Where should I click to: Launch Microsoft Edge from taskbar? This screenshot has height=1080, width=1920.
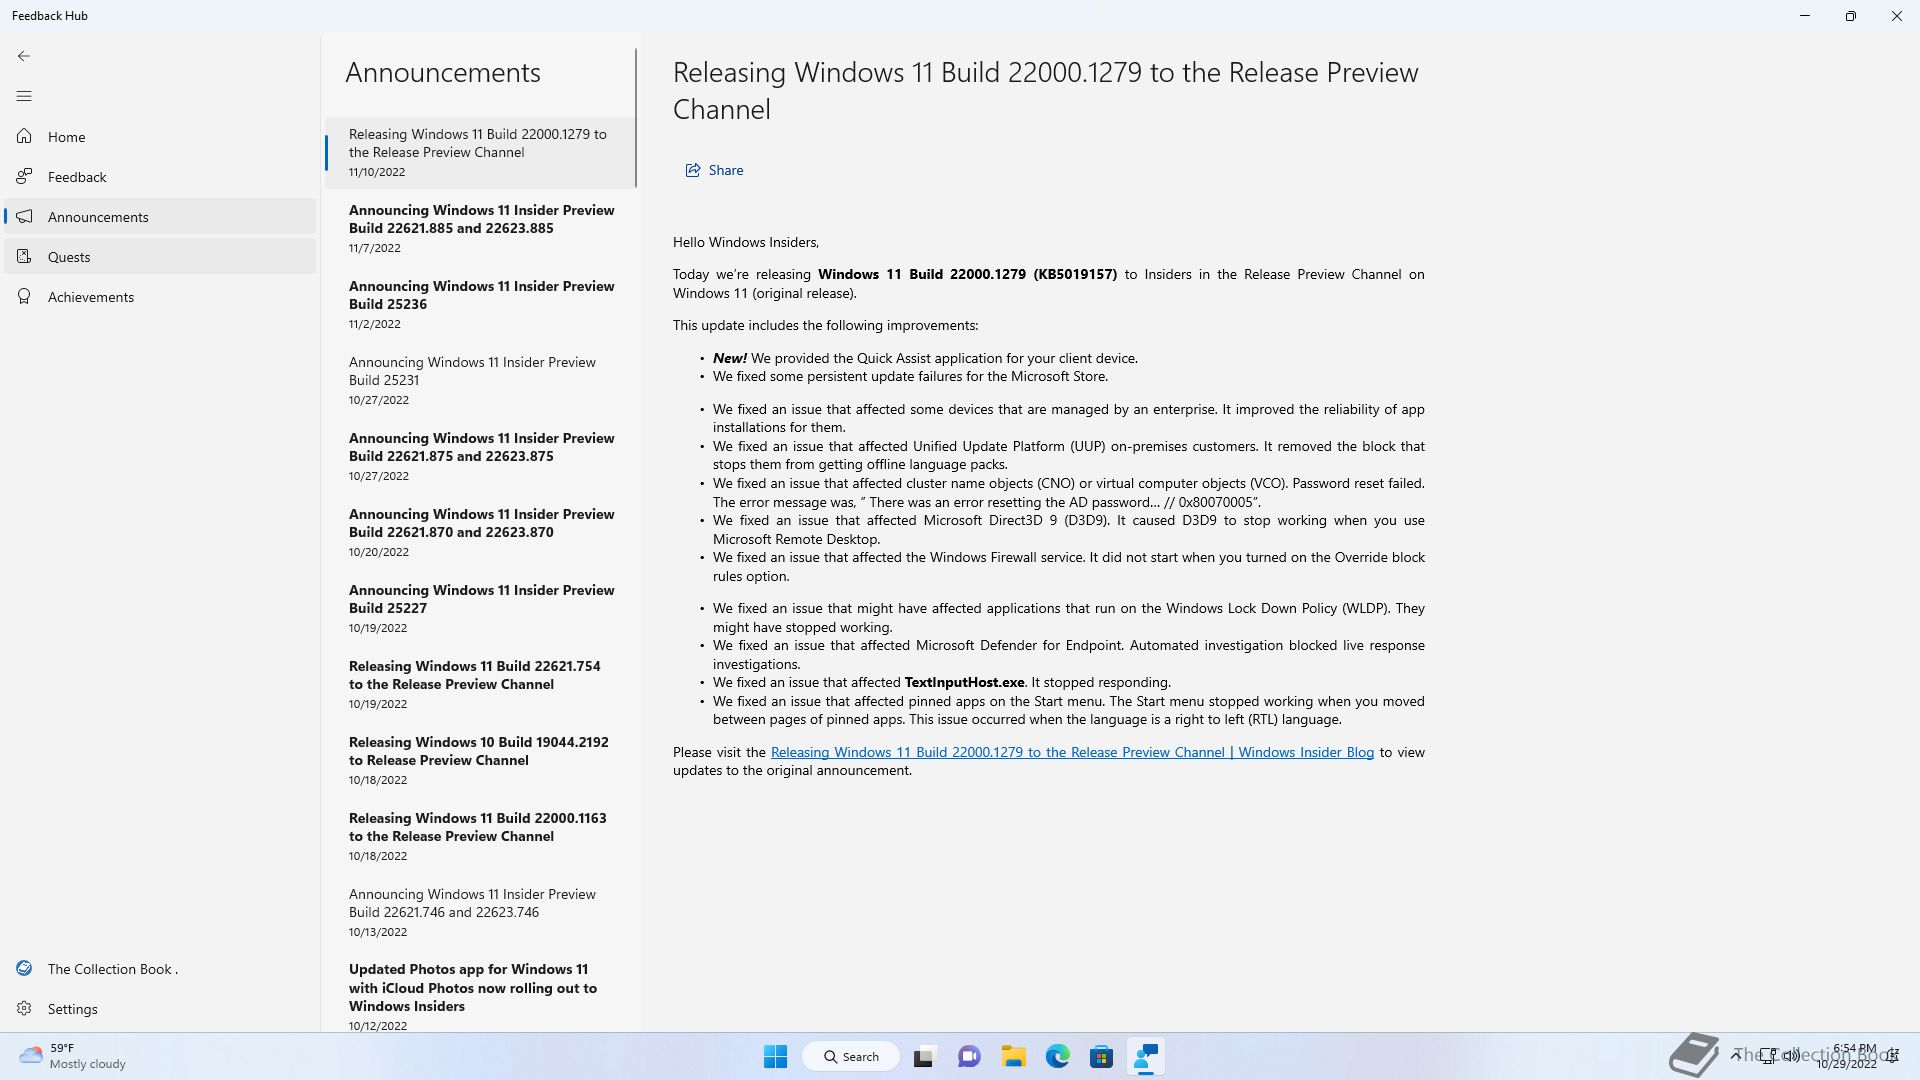click(1057, 1056)
